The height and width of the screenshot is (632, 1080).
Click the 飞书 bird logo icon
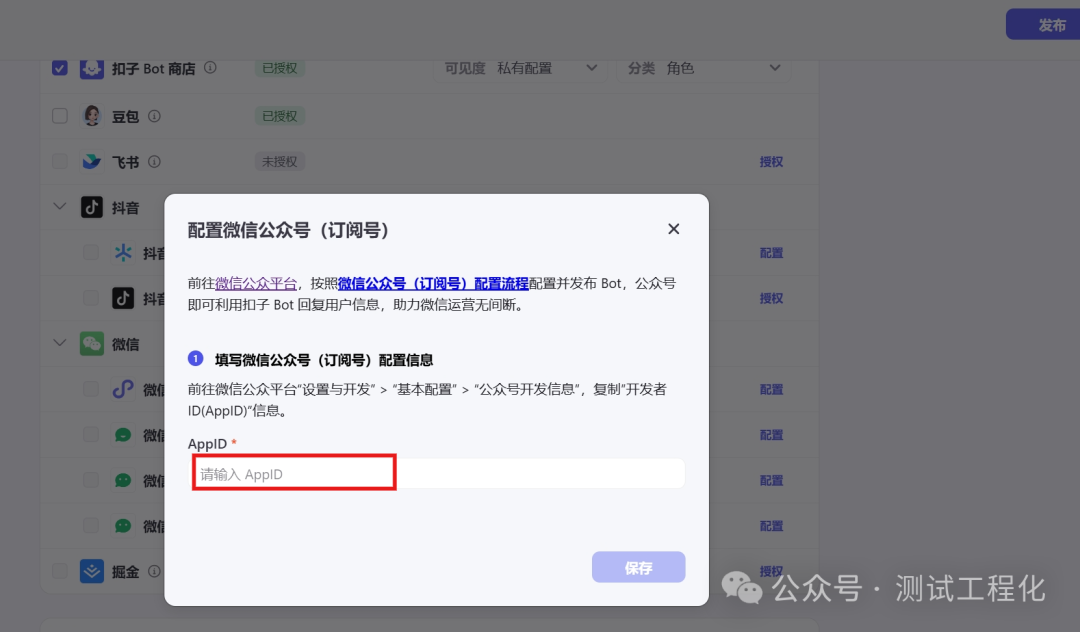[92, 162]
